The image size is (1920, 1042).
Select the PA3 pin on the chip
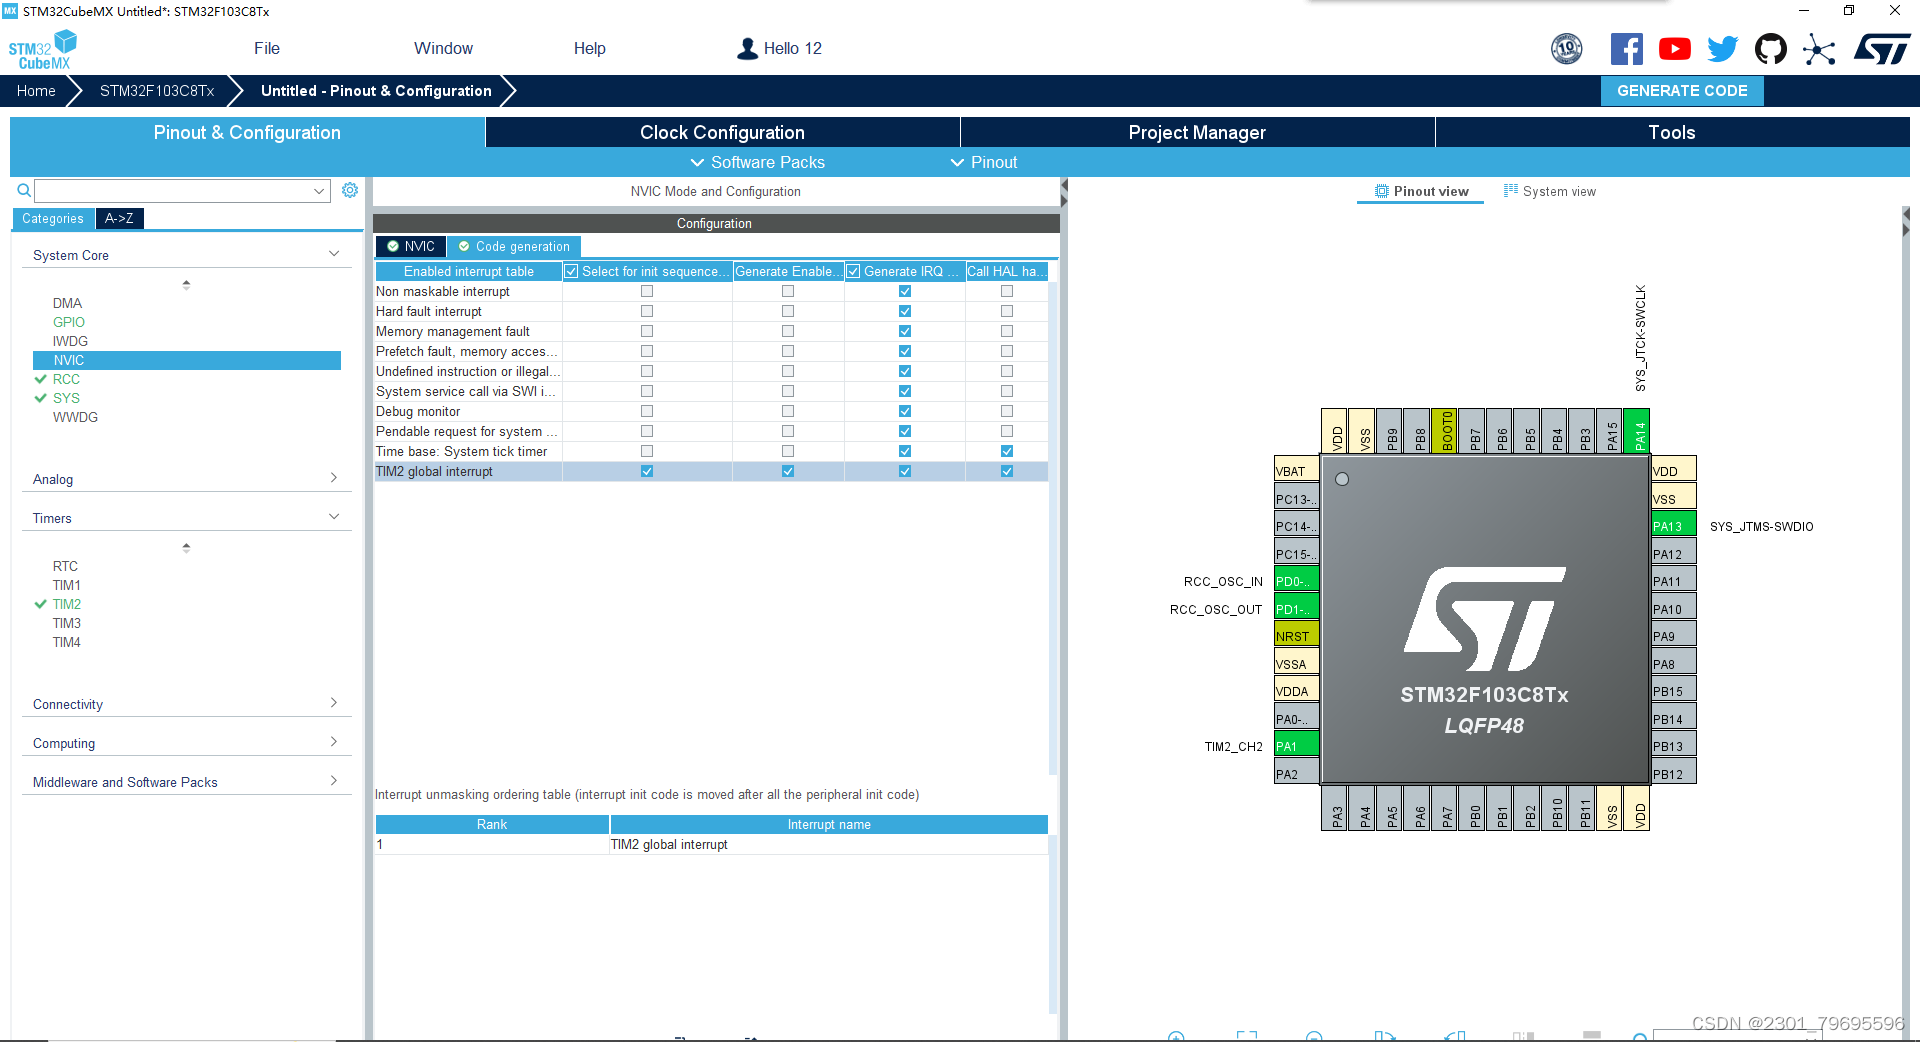pyautogui.click(x=1334, y=809)
